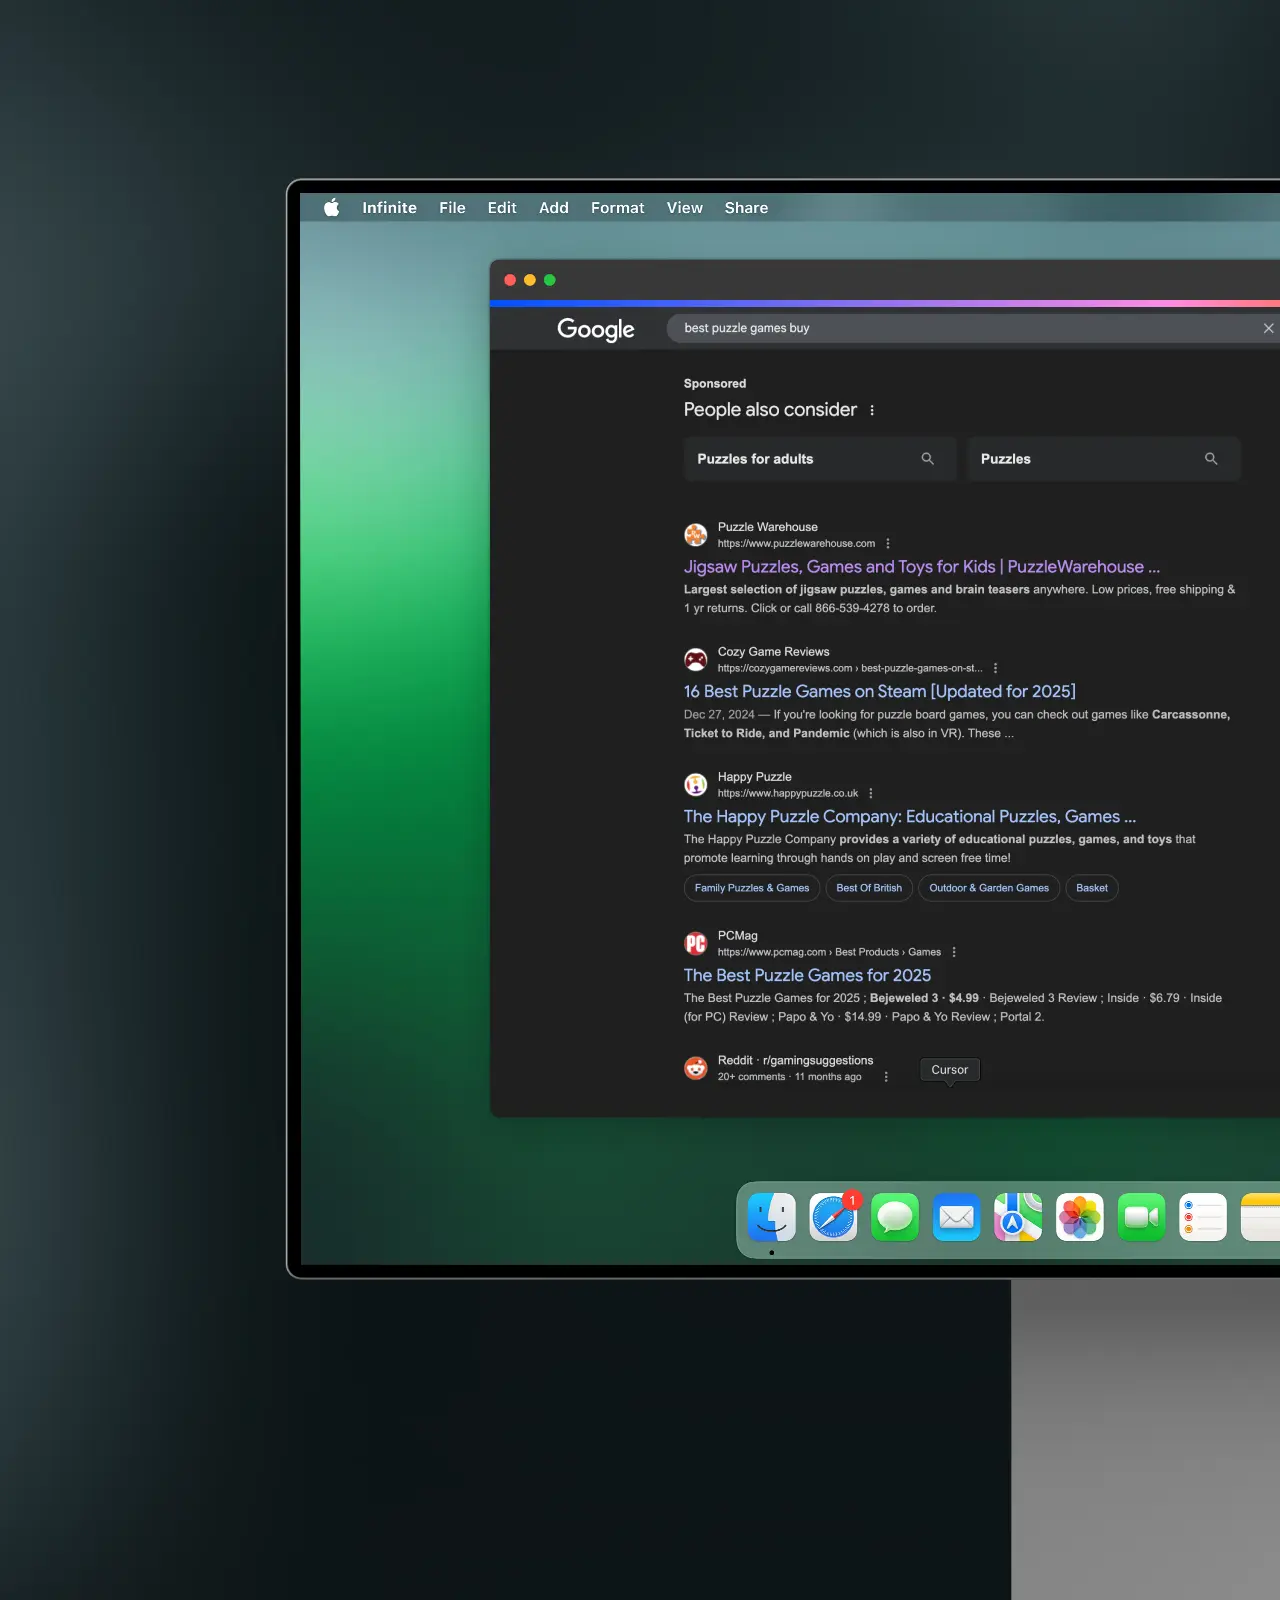Open more options for Puzzle Warehouse result
1280x1600 pixels.
[888, 544]
